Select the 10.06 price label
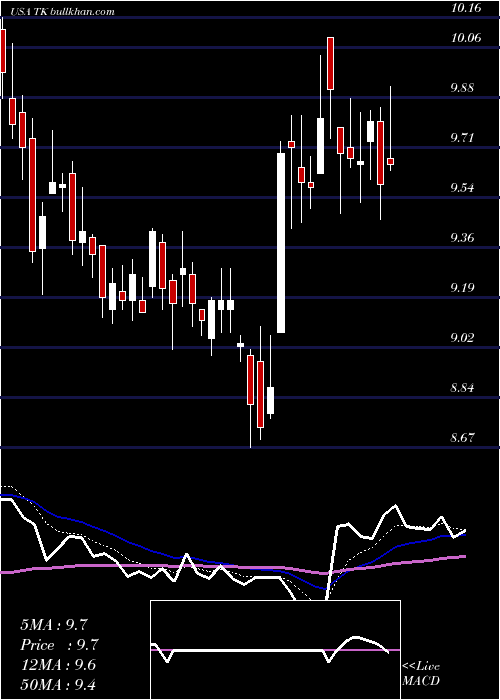This screenshot has width=500, height=700. pyautogui.click(x=466, y=38)
